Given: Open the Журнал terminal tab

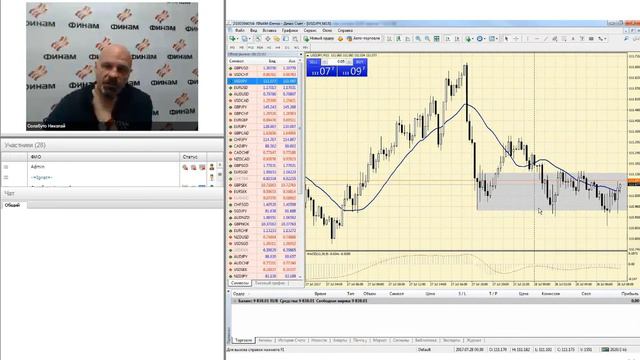Looking at the screenshot, I should [x=474, y=340].
